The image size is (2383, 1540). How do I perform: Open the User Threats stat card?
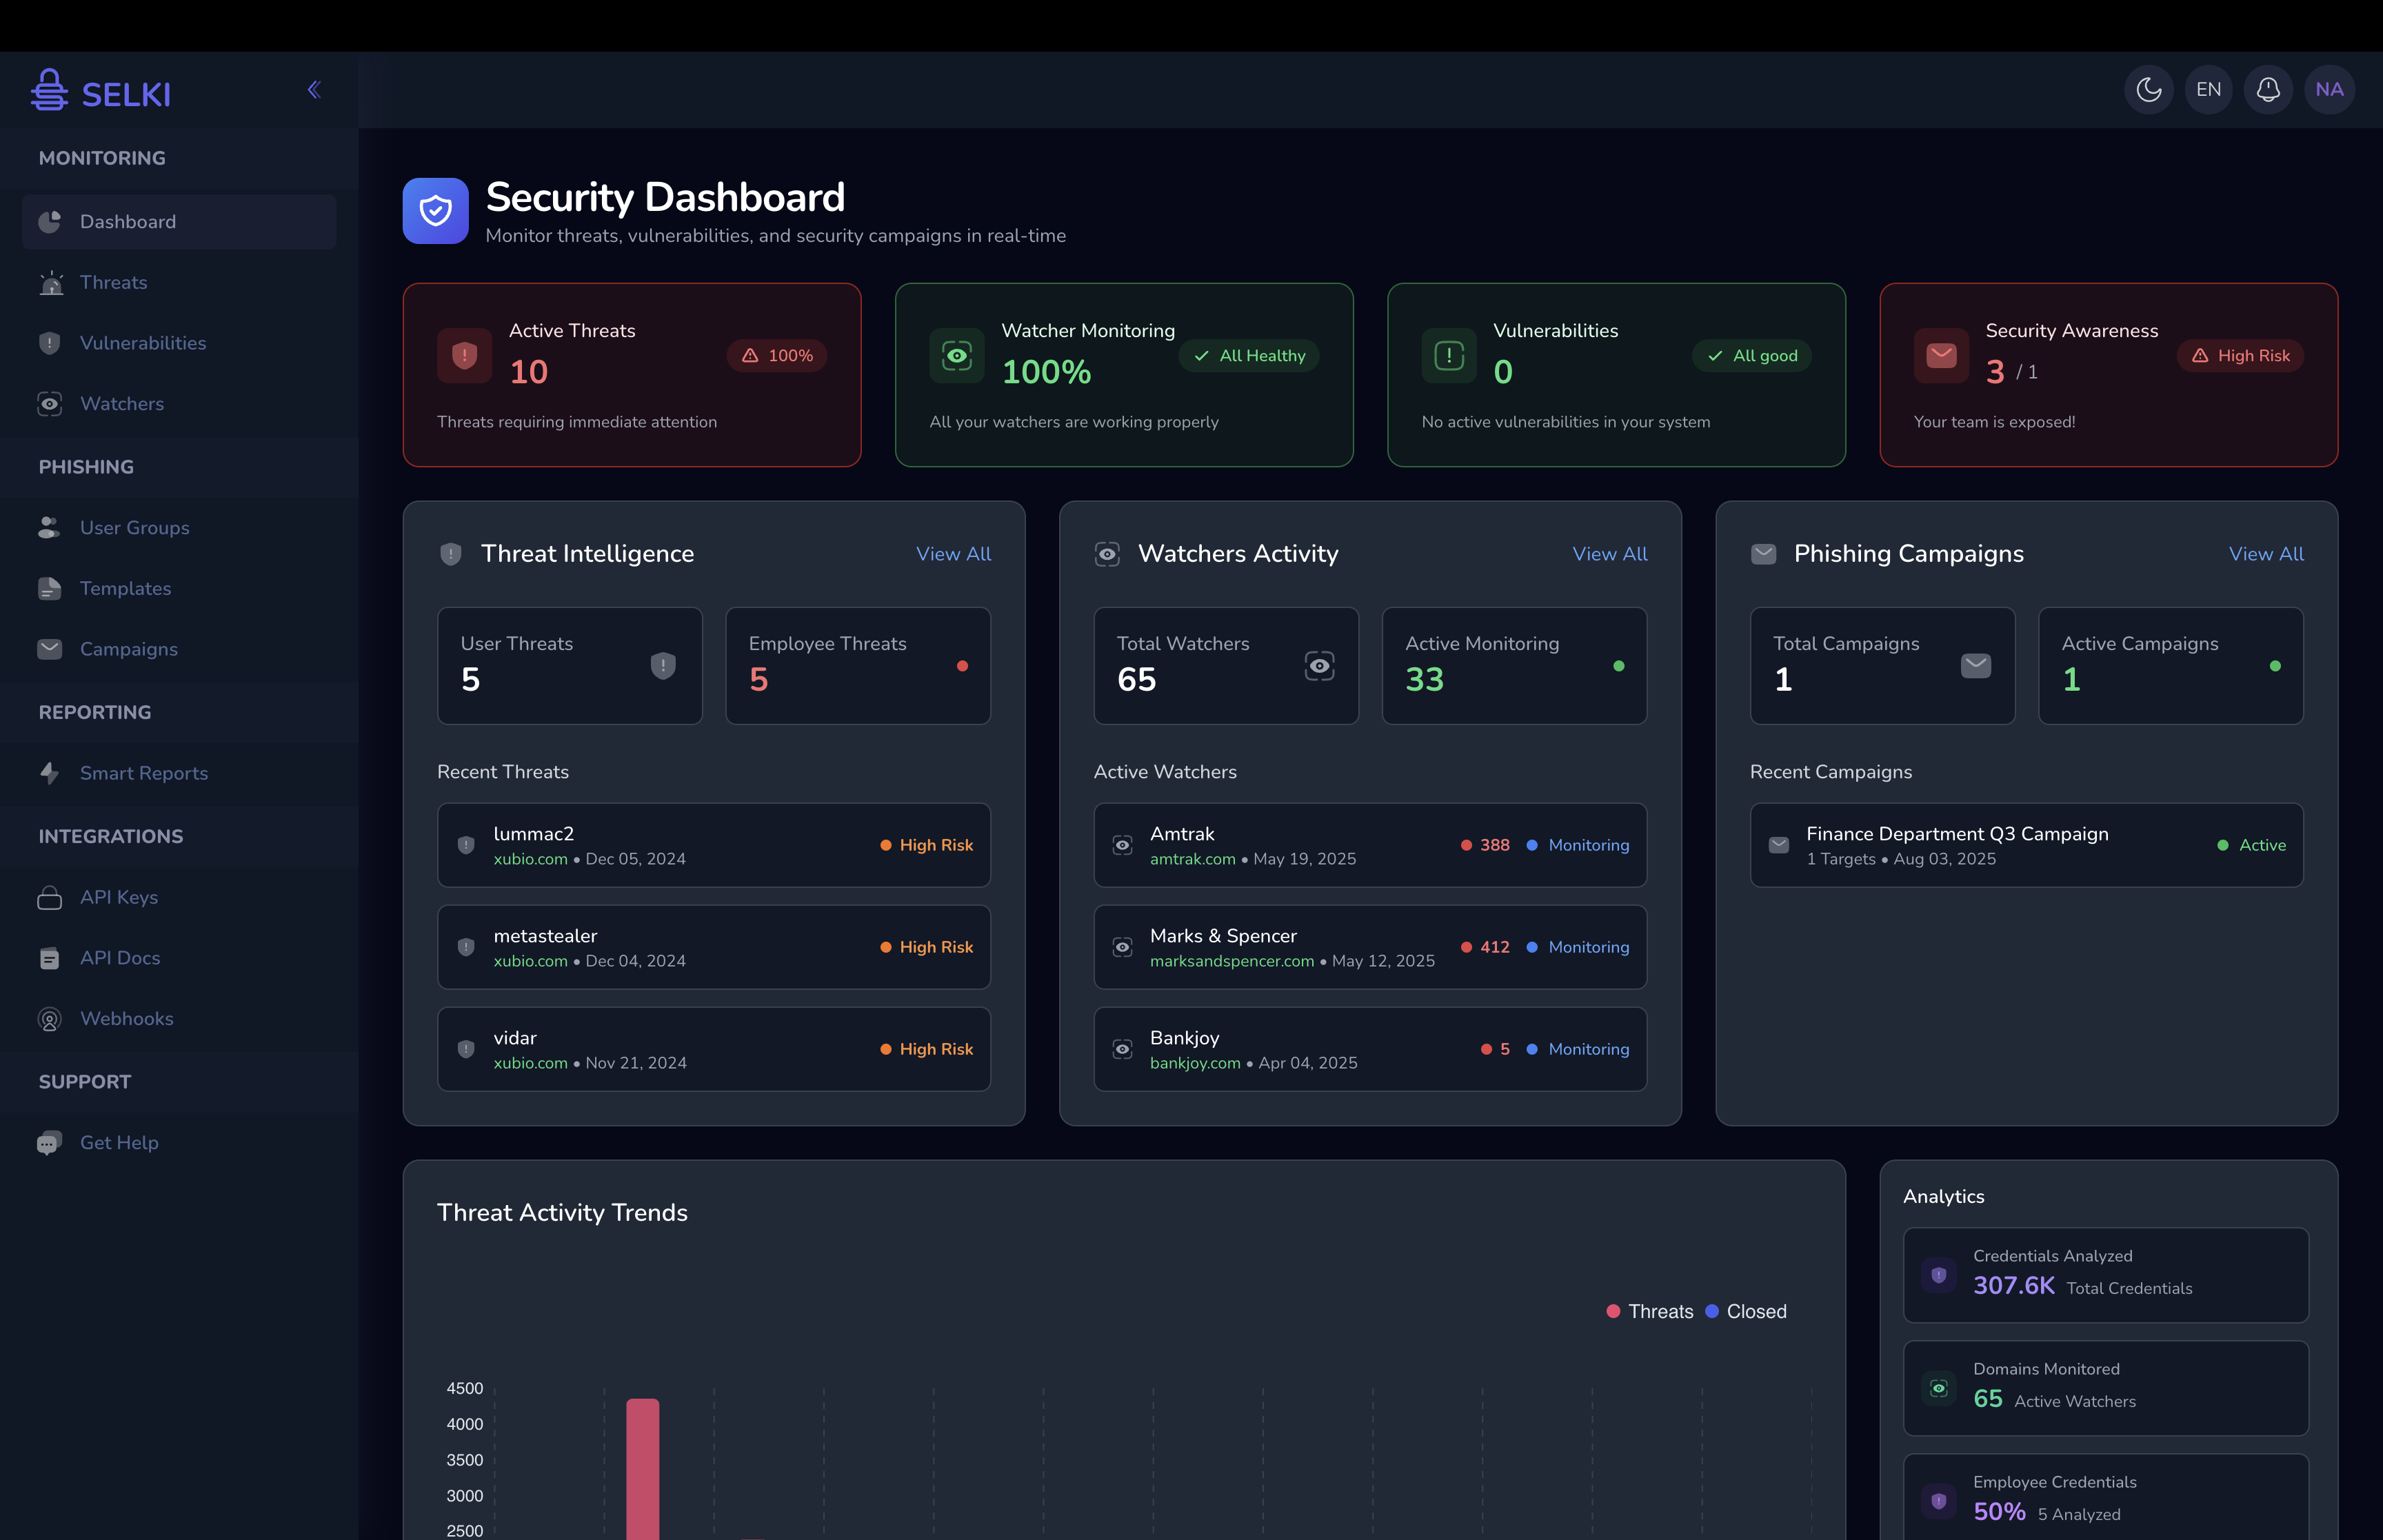pyautogui.click(x=570, y=666)
